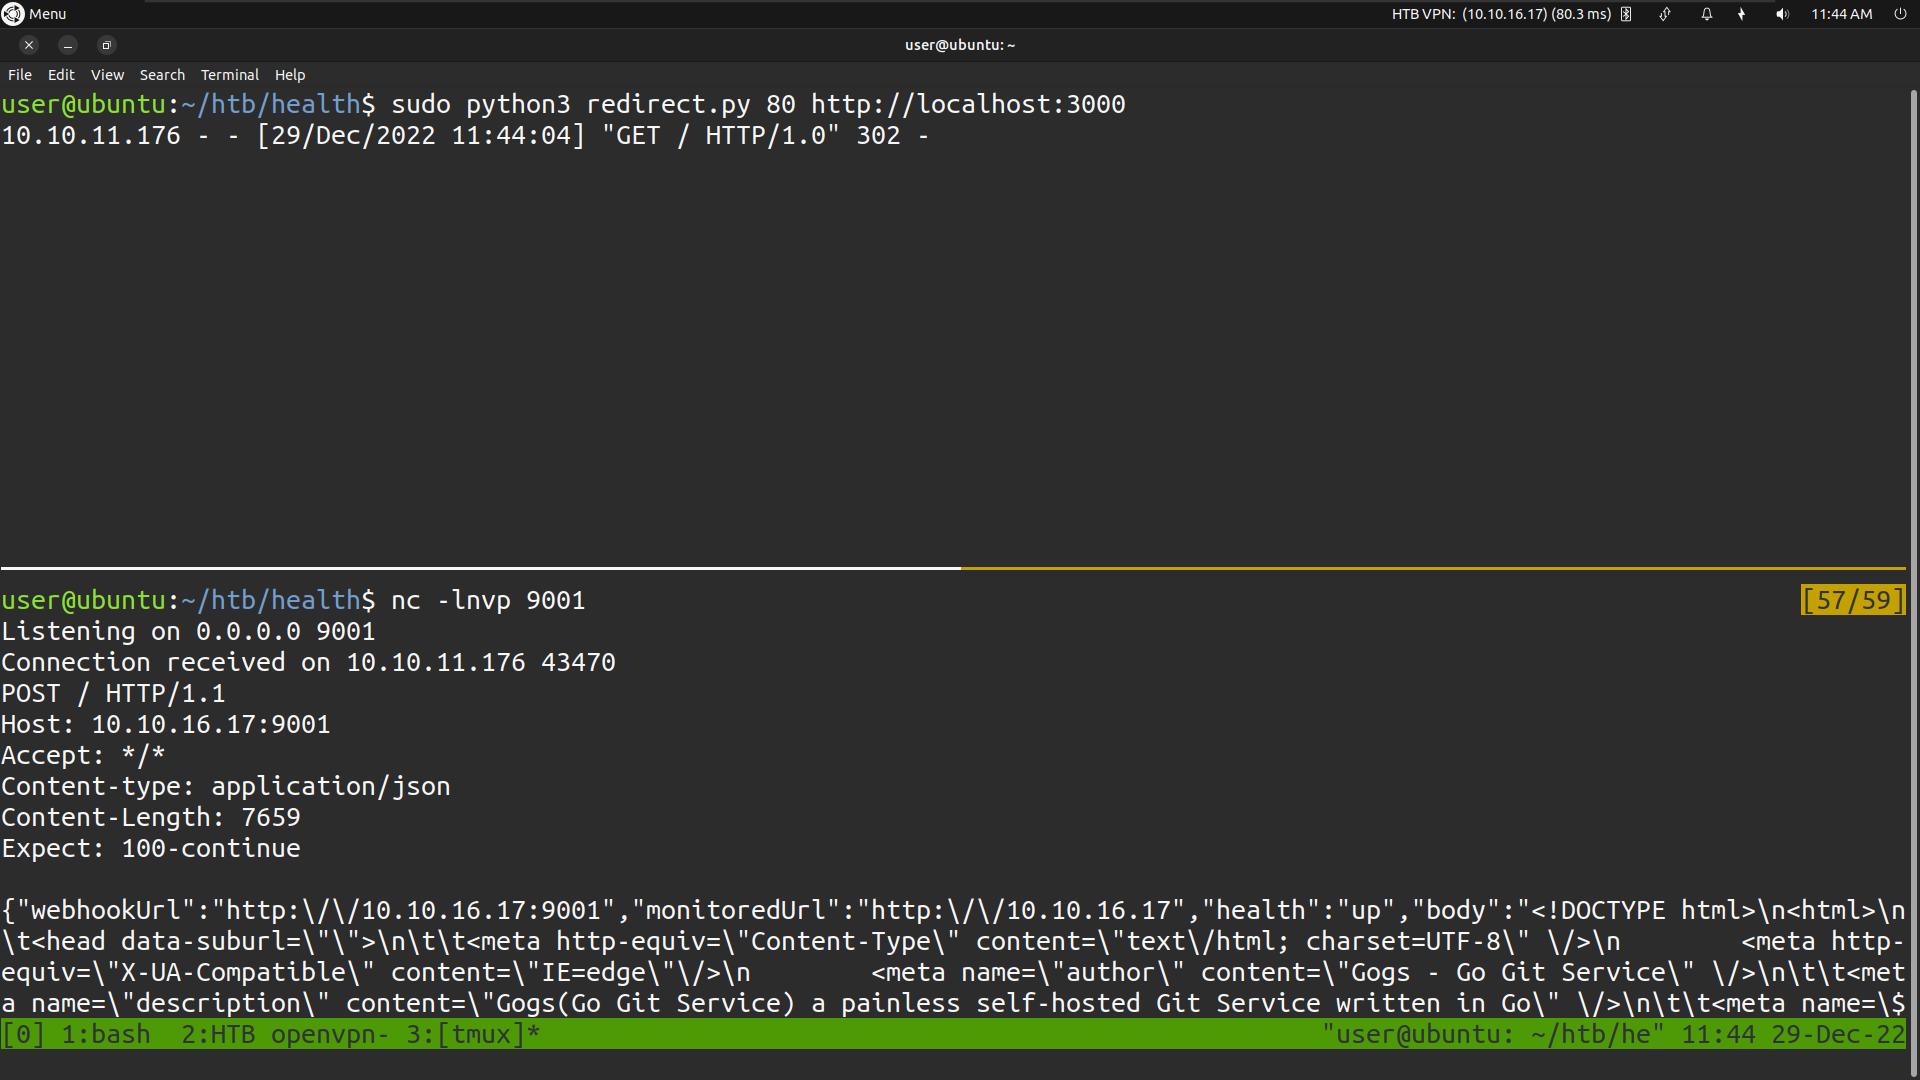1920x1080 pixels.
Task: Select the 1:bash tmux window
Action: tap(105, 1034)
